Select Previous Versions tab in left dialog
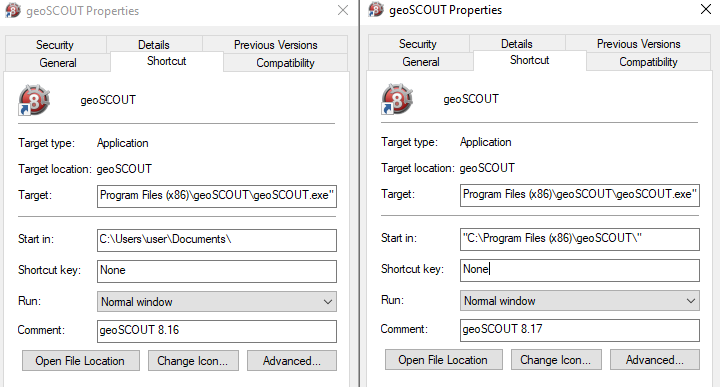This screenshot has width=720, height=387. point(276,45)
